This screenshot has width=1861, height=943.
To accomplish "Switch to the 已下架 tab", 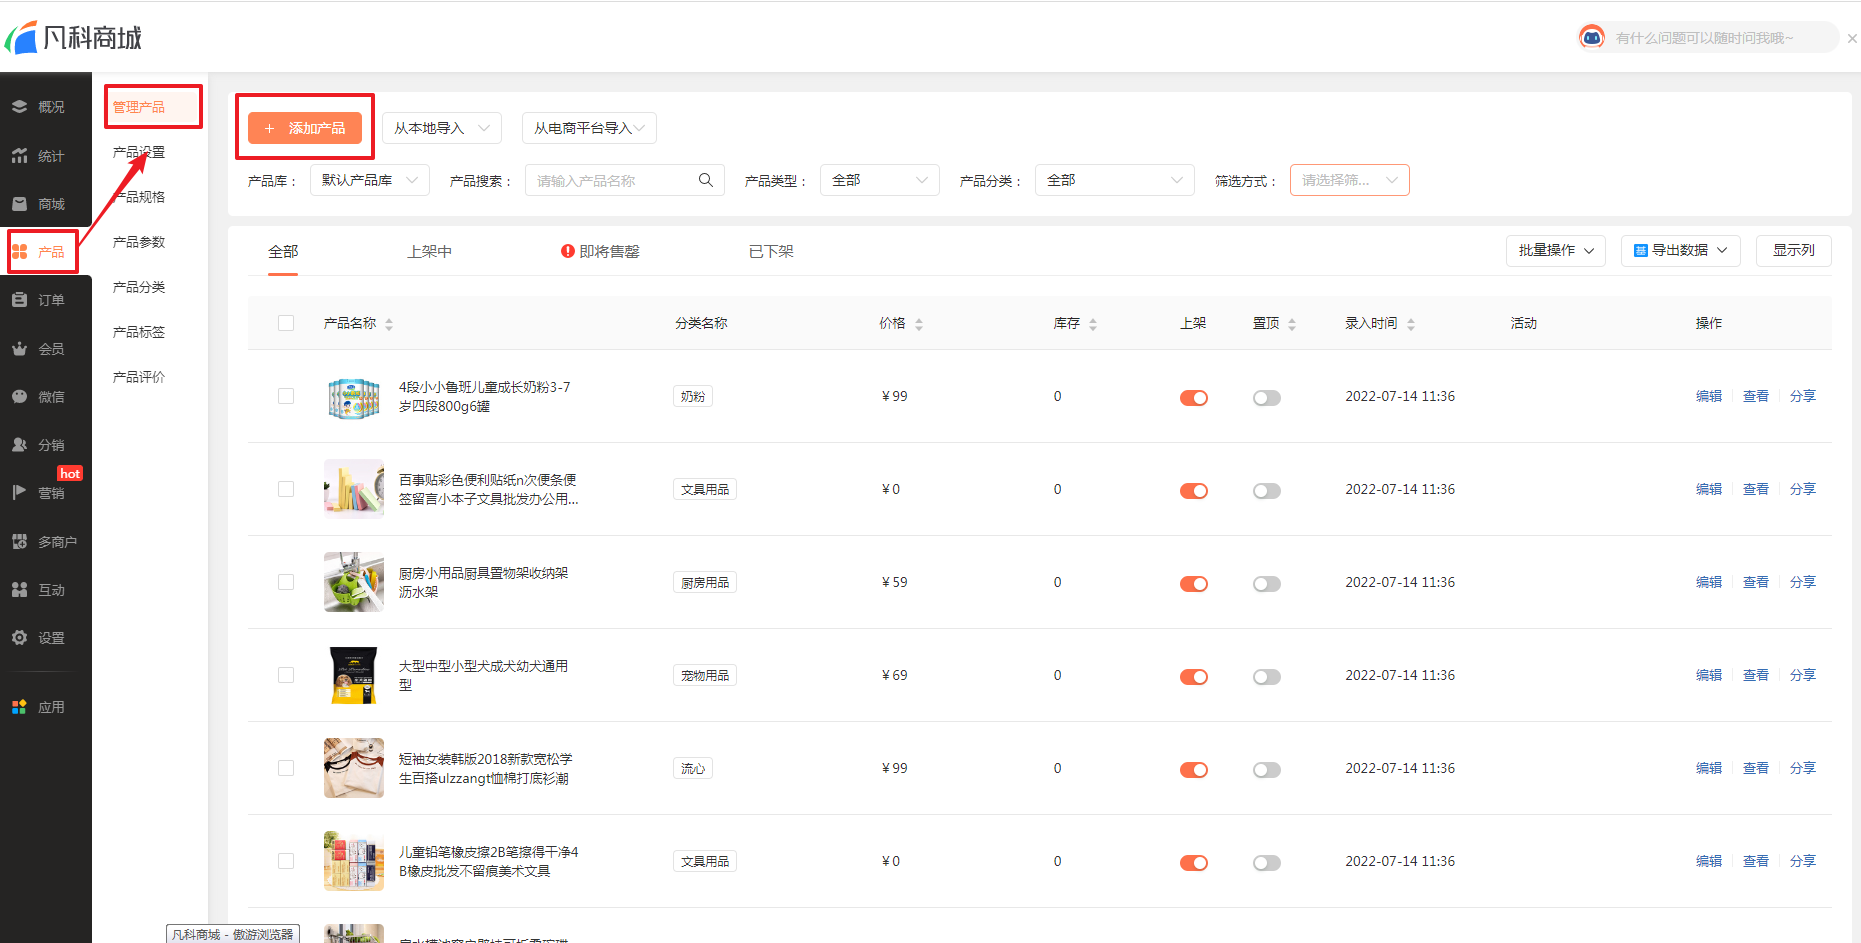I will (x=771, y=252).
